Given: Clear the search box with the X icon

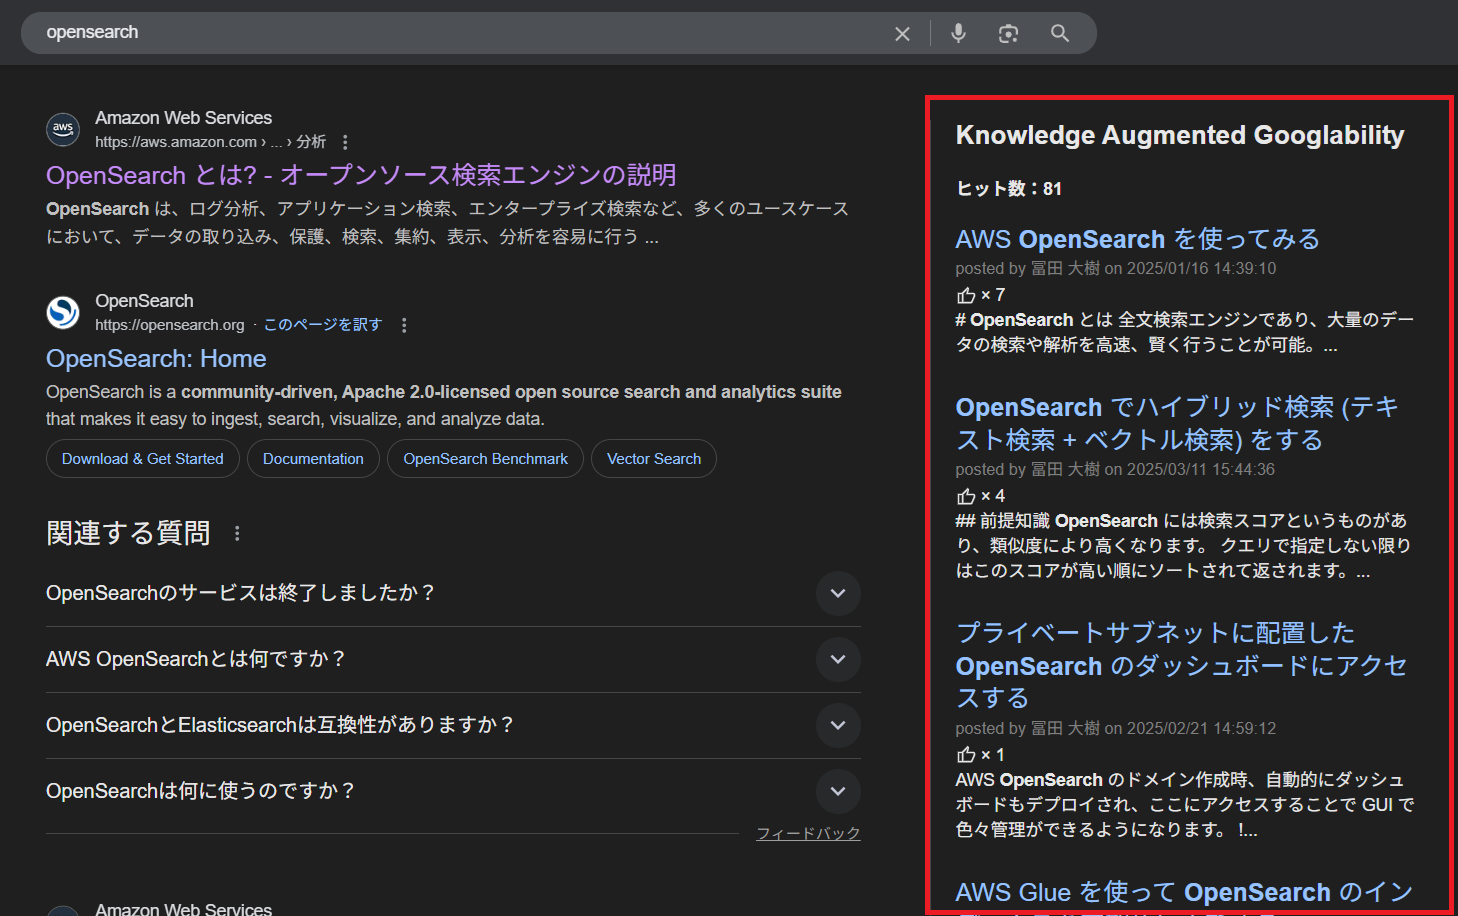Looking at the screenshot, I should pos(902,34).
